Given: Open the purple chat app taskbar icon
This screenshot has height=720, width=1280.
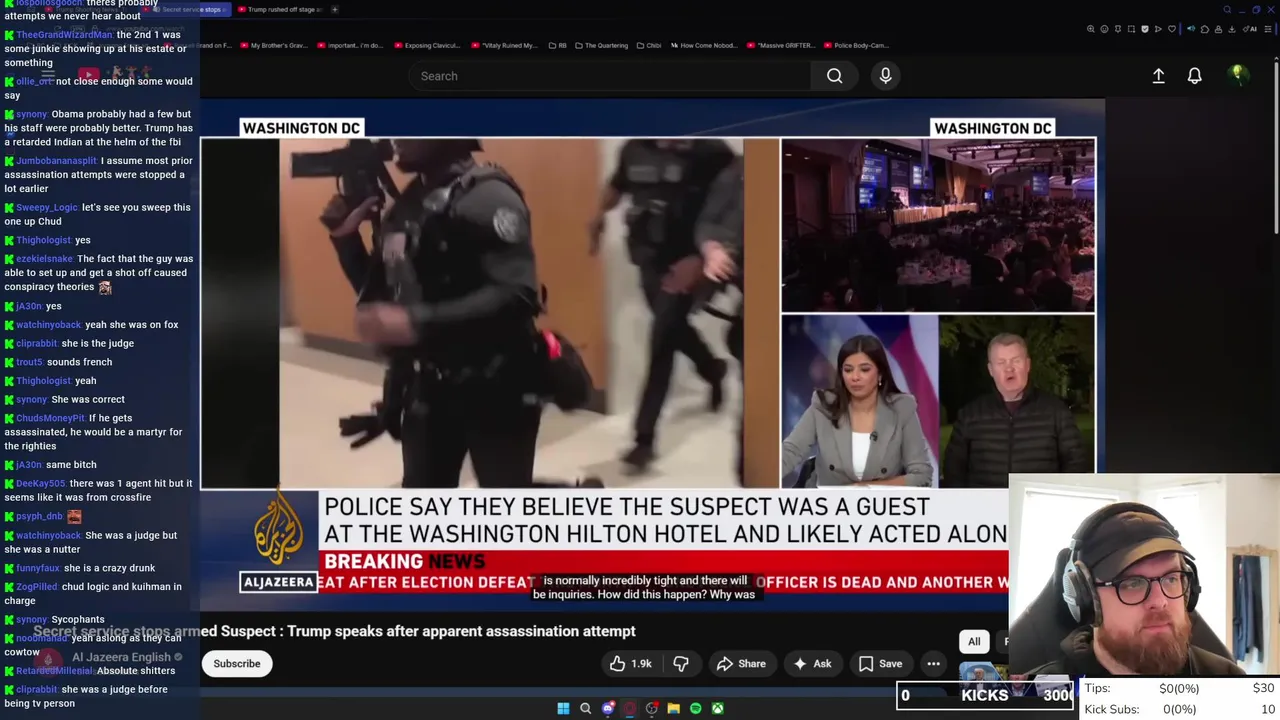Looking at the screenshot, I should pos(607,708).
